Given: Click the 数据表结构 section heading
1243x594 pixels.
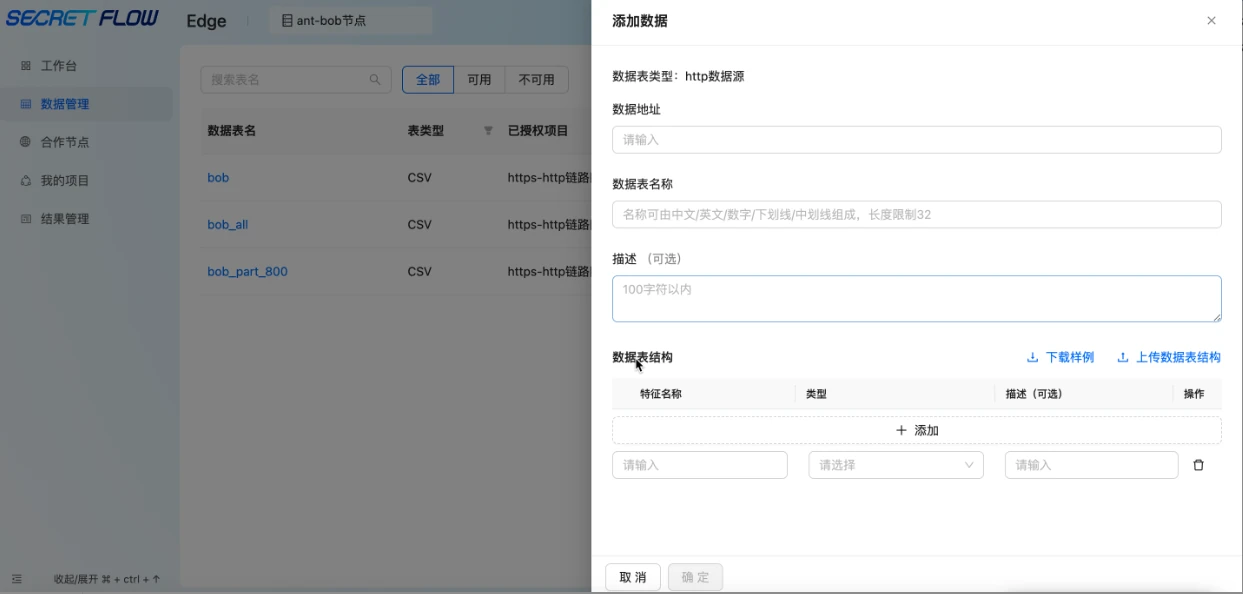Looking at the screenshot, I should pos(642,357).
